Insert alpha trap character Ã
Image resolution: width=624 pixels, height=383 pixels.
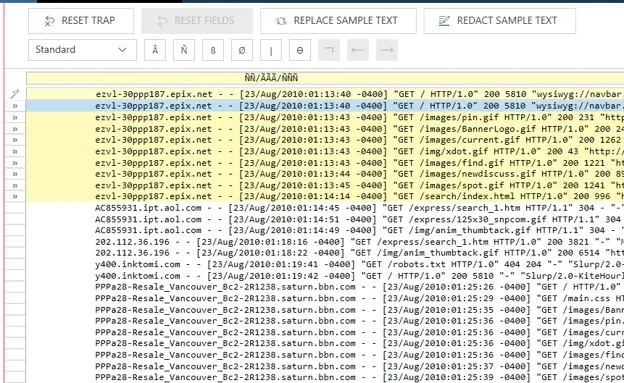tap(155, 50)
